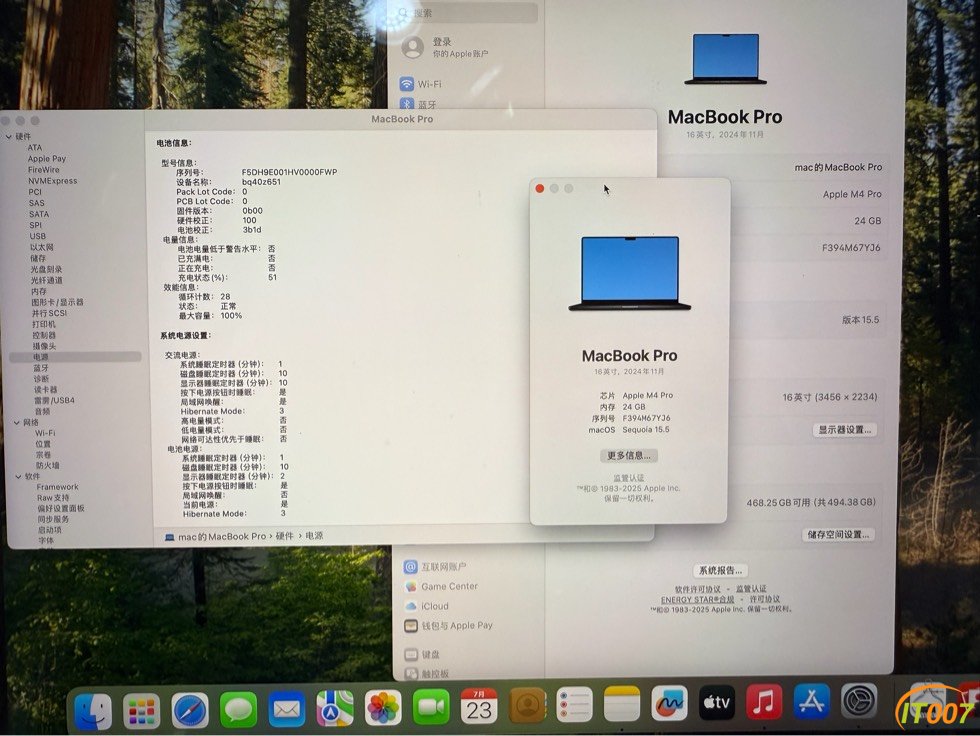Collapse the 网络 tree section

click(17, 422)
